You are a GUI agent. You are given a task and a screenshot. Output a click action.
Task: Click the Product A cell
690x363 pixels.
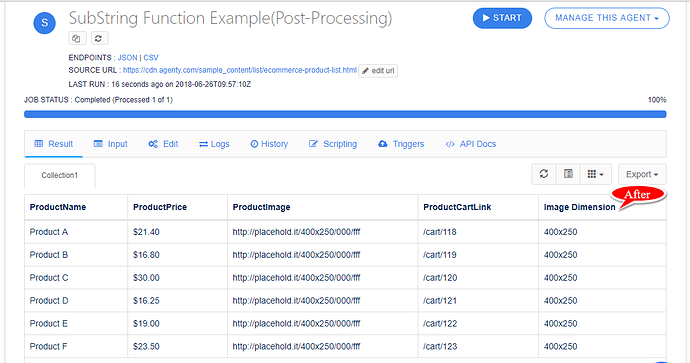click(76, 232)
